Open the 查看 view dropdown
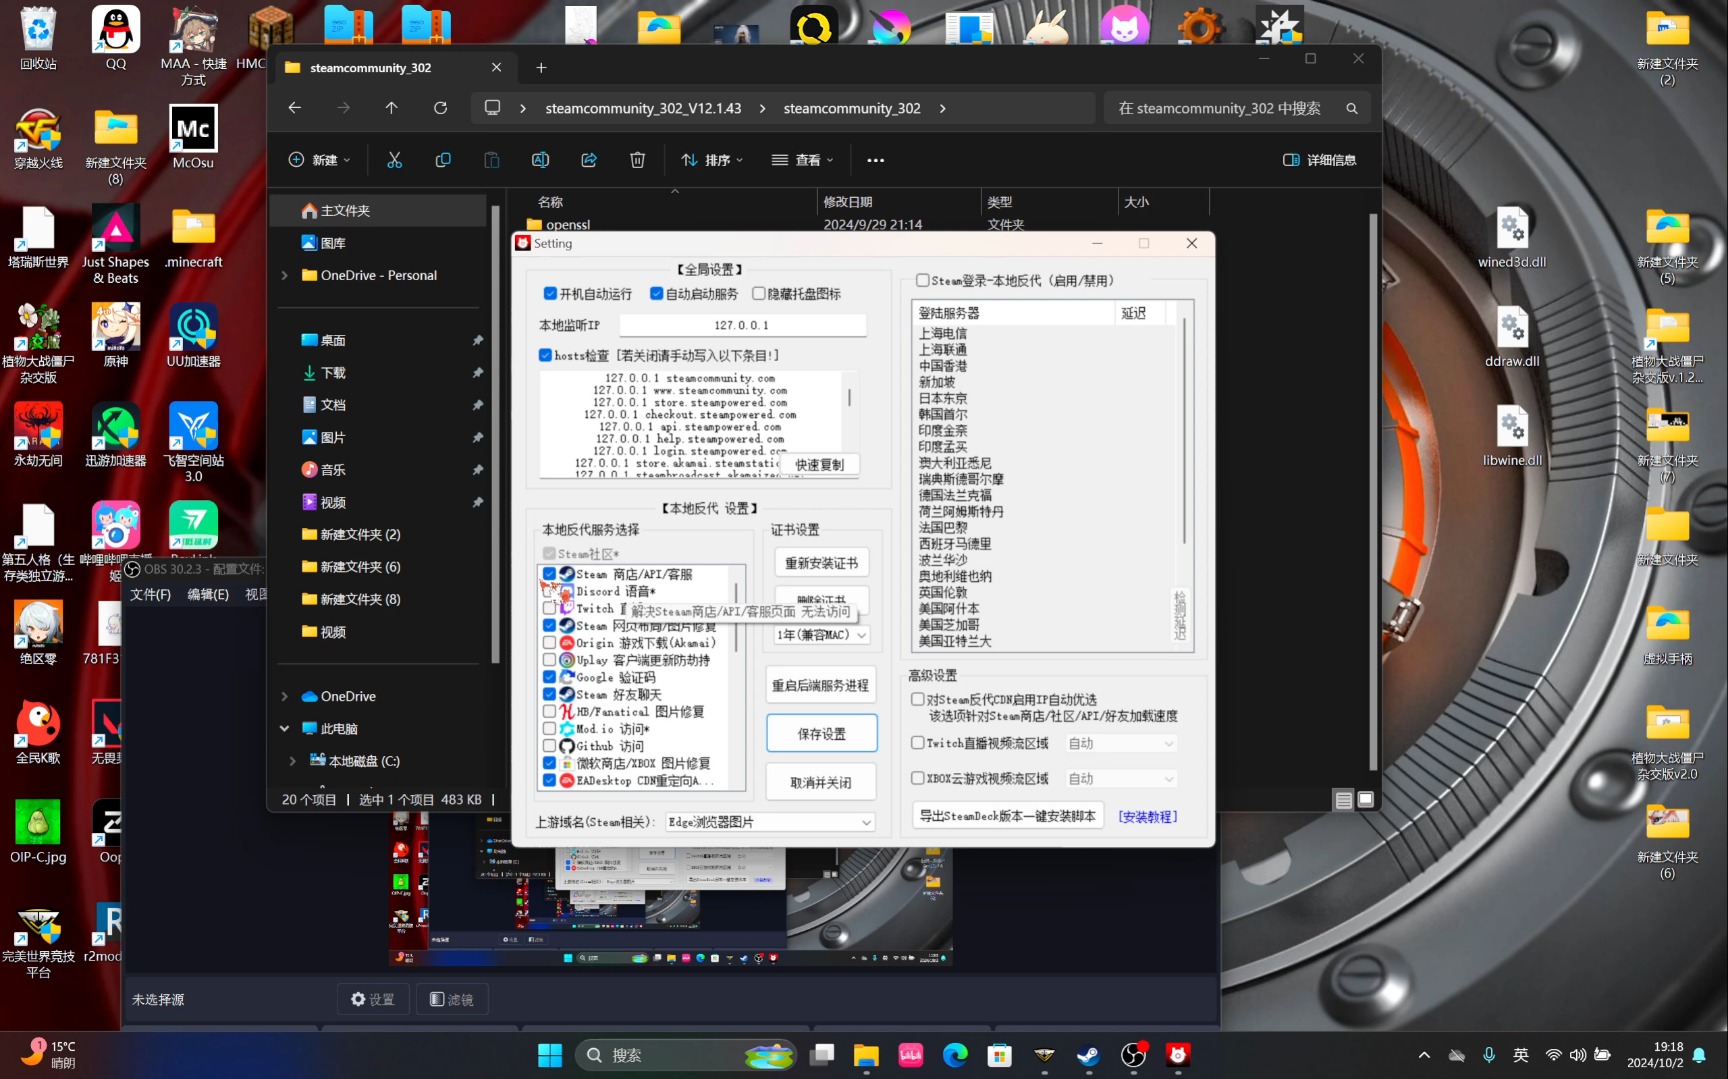1728x1079 pixels. pyautogui.click(x=802, y=160)
